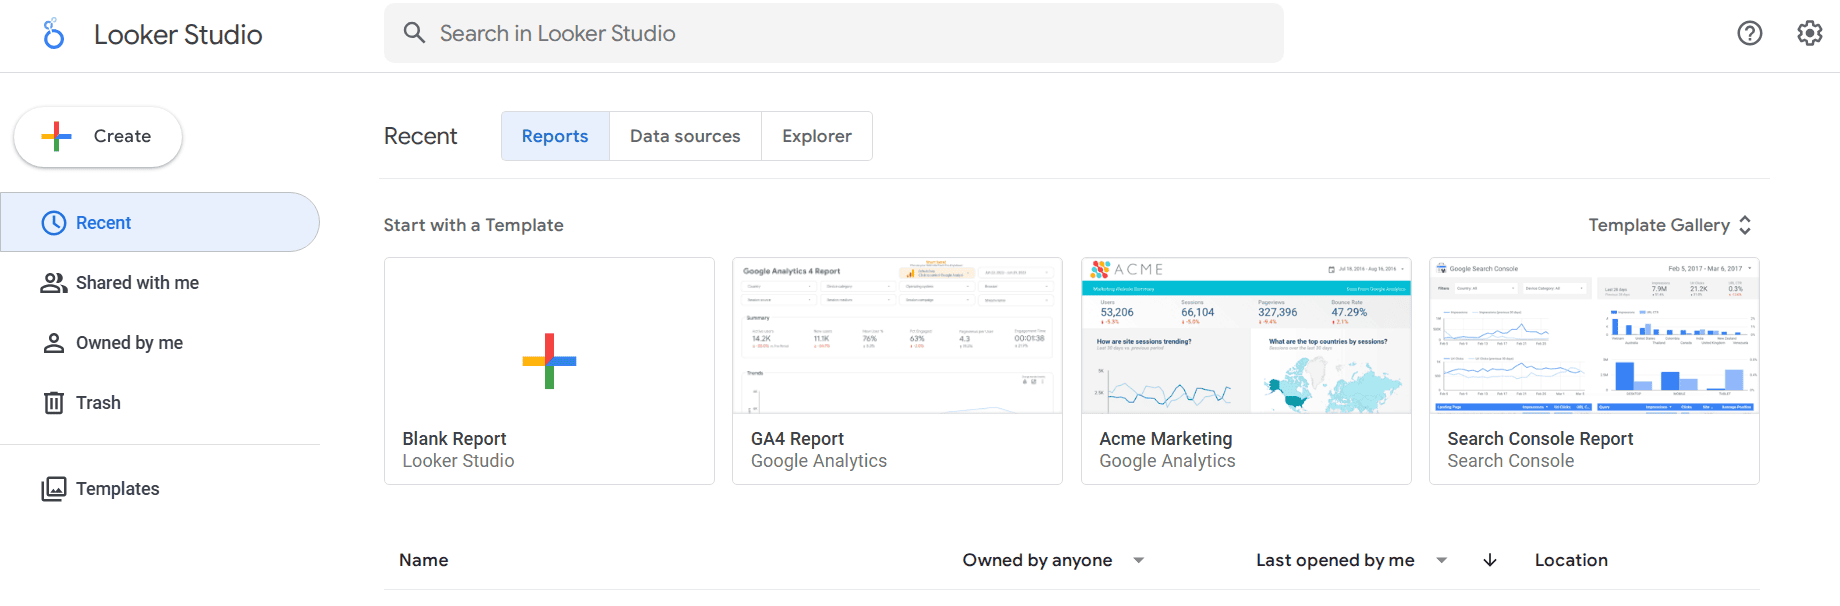The height and width of the screenshot is (606, 1840).
Task: Switch to the Explorer tab
Action: pyautogui.click(x=817, y=136)
